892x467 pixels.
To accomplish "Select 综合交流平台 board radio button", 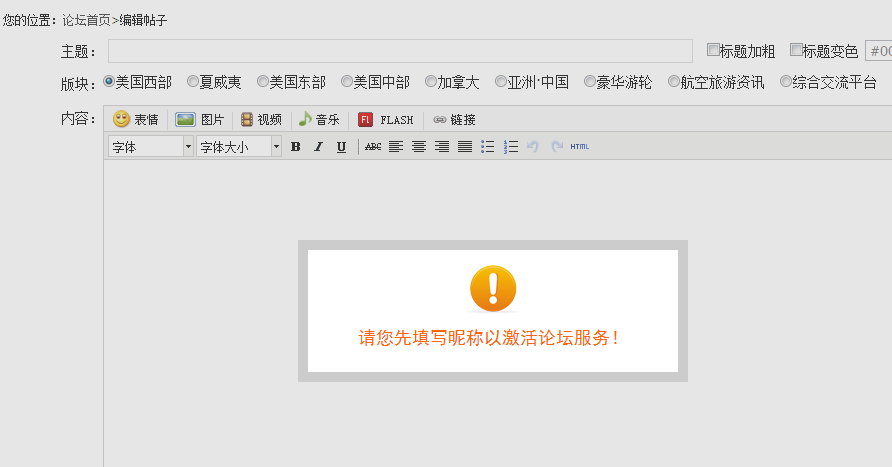I will 786,81.
